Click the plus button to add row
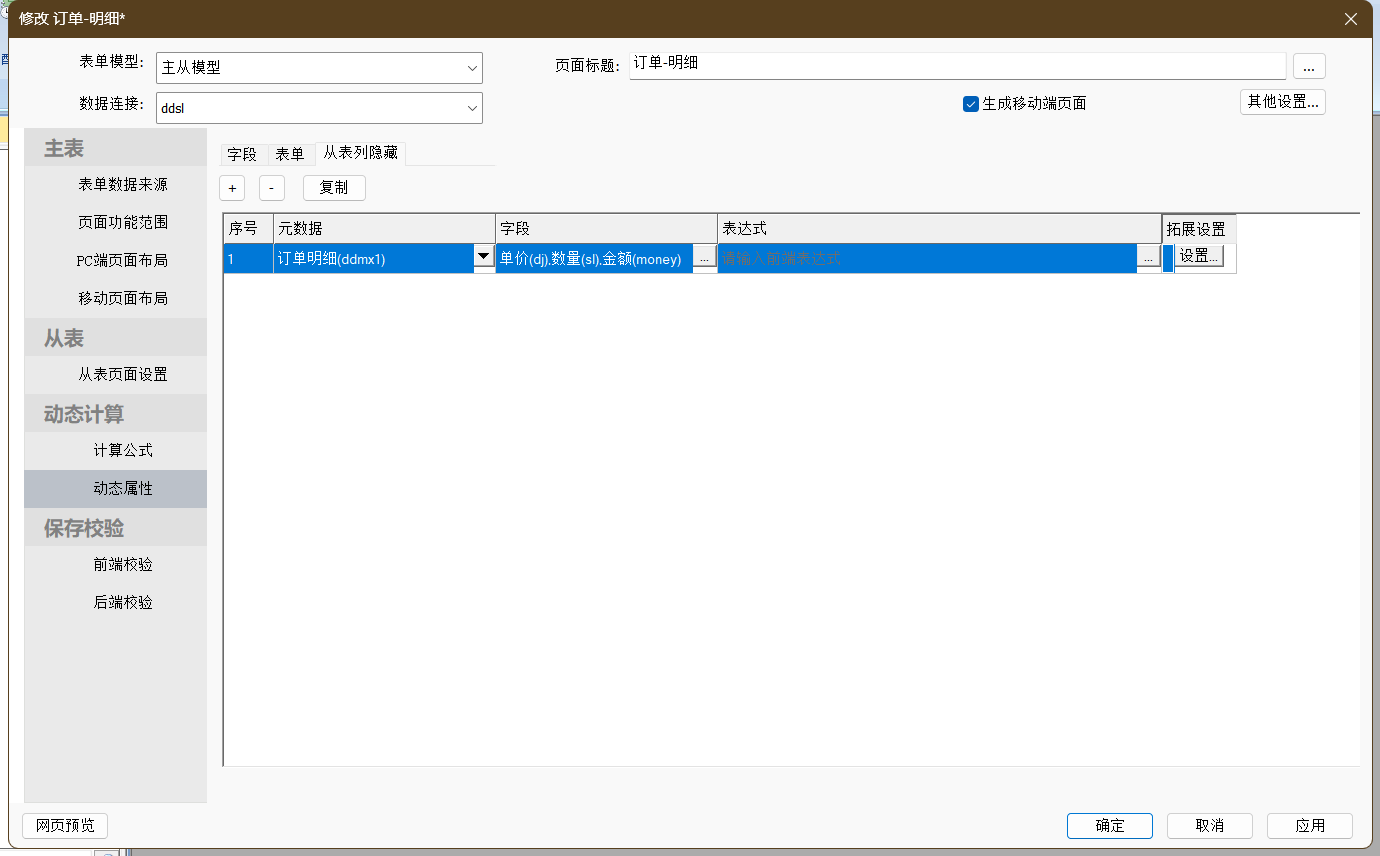 [x=232, y=188]
